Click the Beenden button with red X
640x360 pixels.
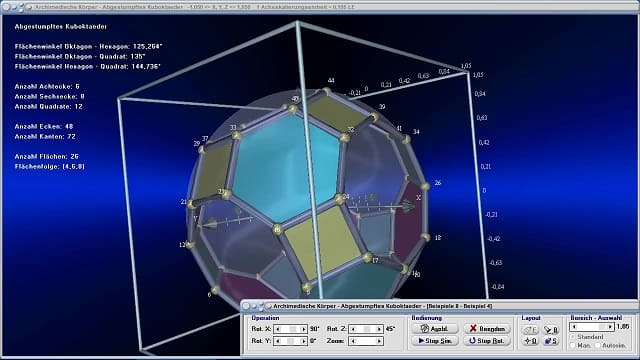[487, 329]
